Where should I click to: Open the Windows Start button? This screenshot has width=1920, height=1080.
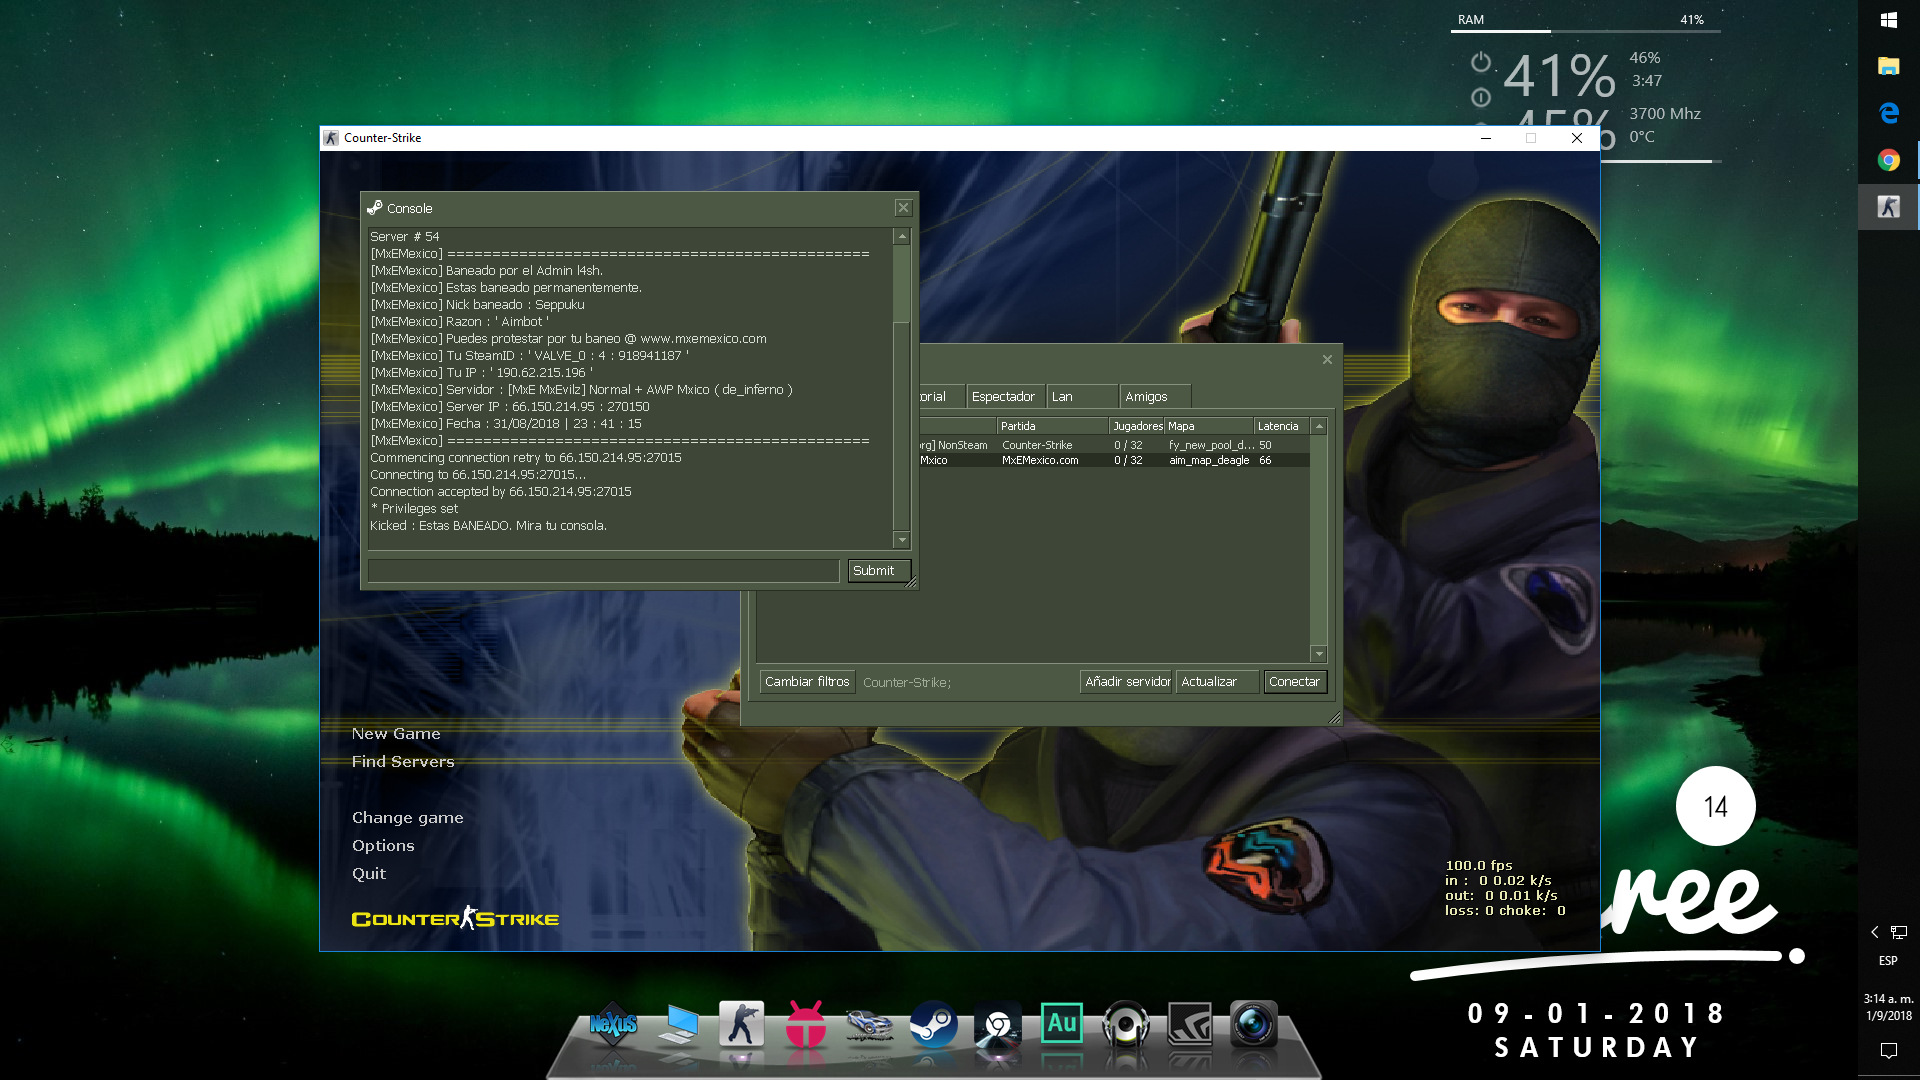coord(1889,20)
